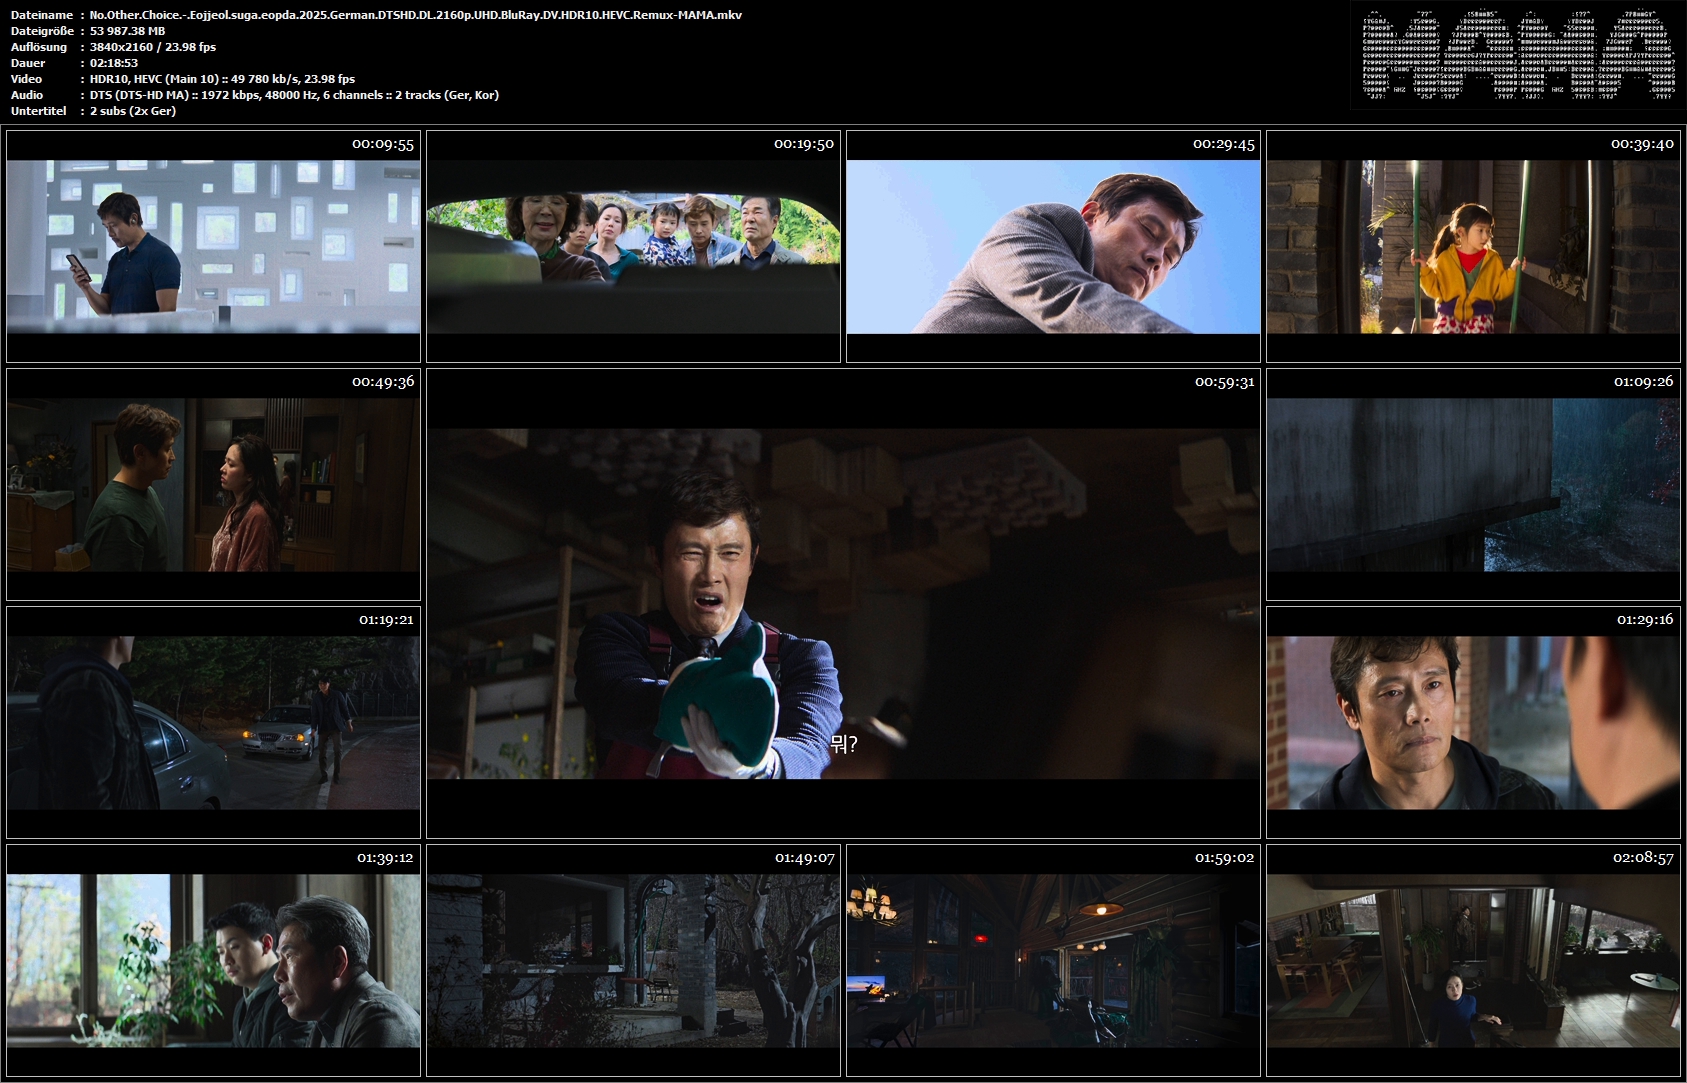Select the thumbnail of family peering into trunk
Image resolution: width=1687 pixels, height=1083 pixels.
coord(633,247)
